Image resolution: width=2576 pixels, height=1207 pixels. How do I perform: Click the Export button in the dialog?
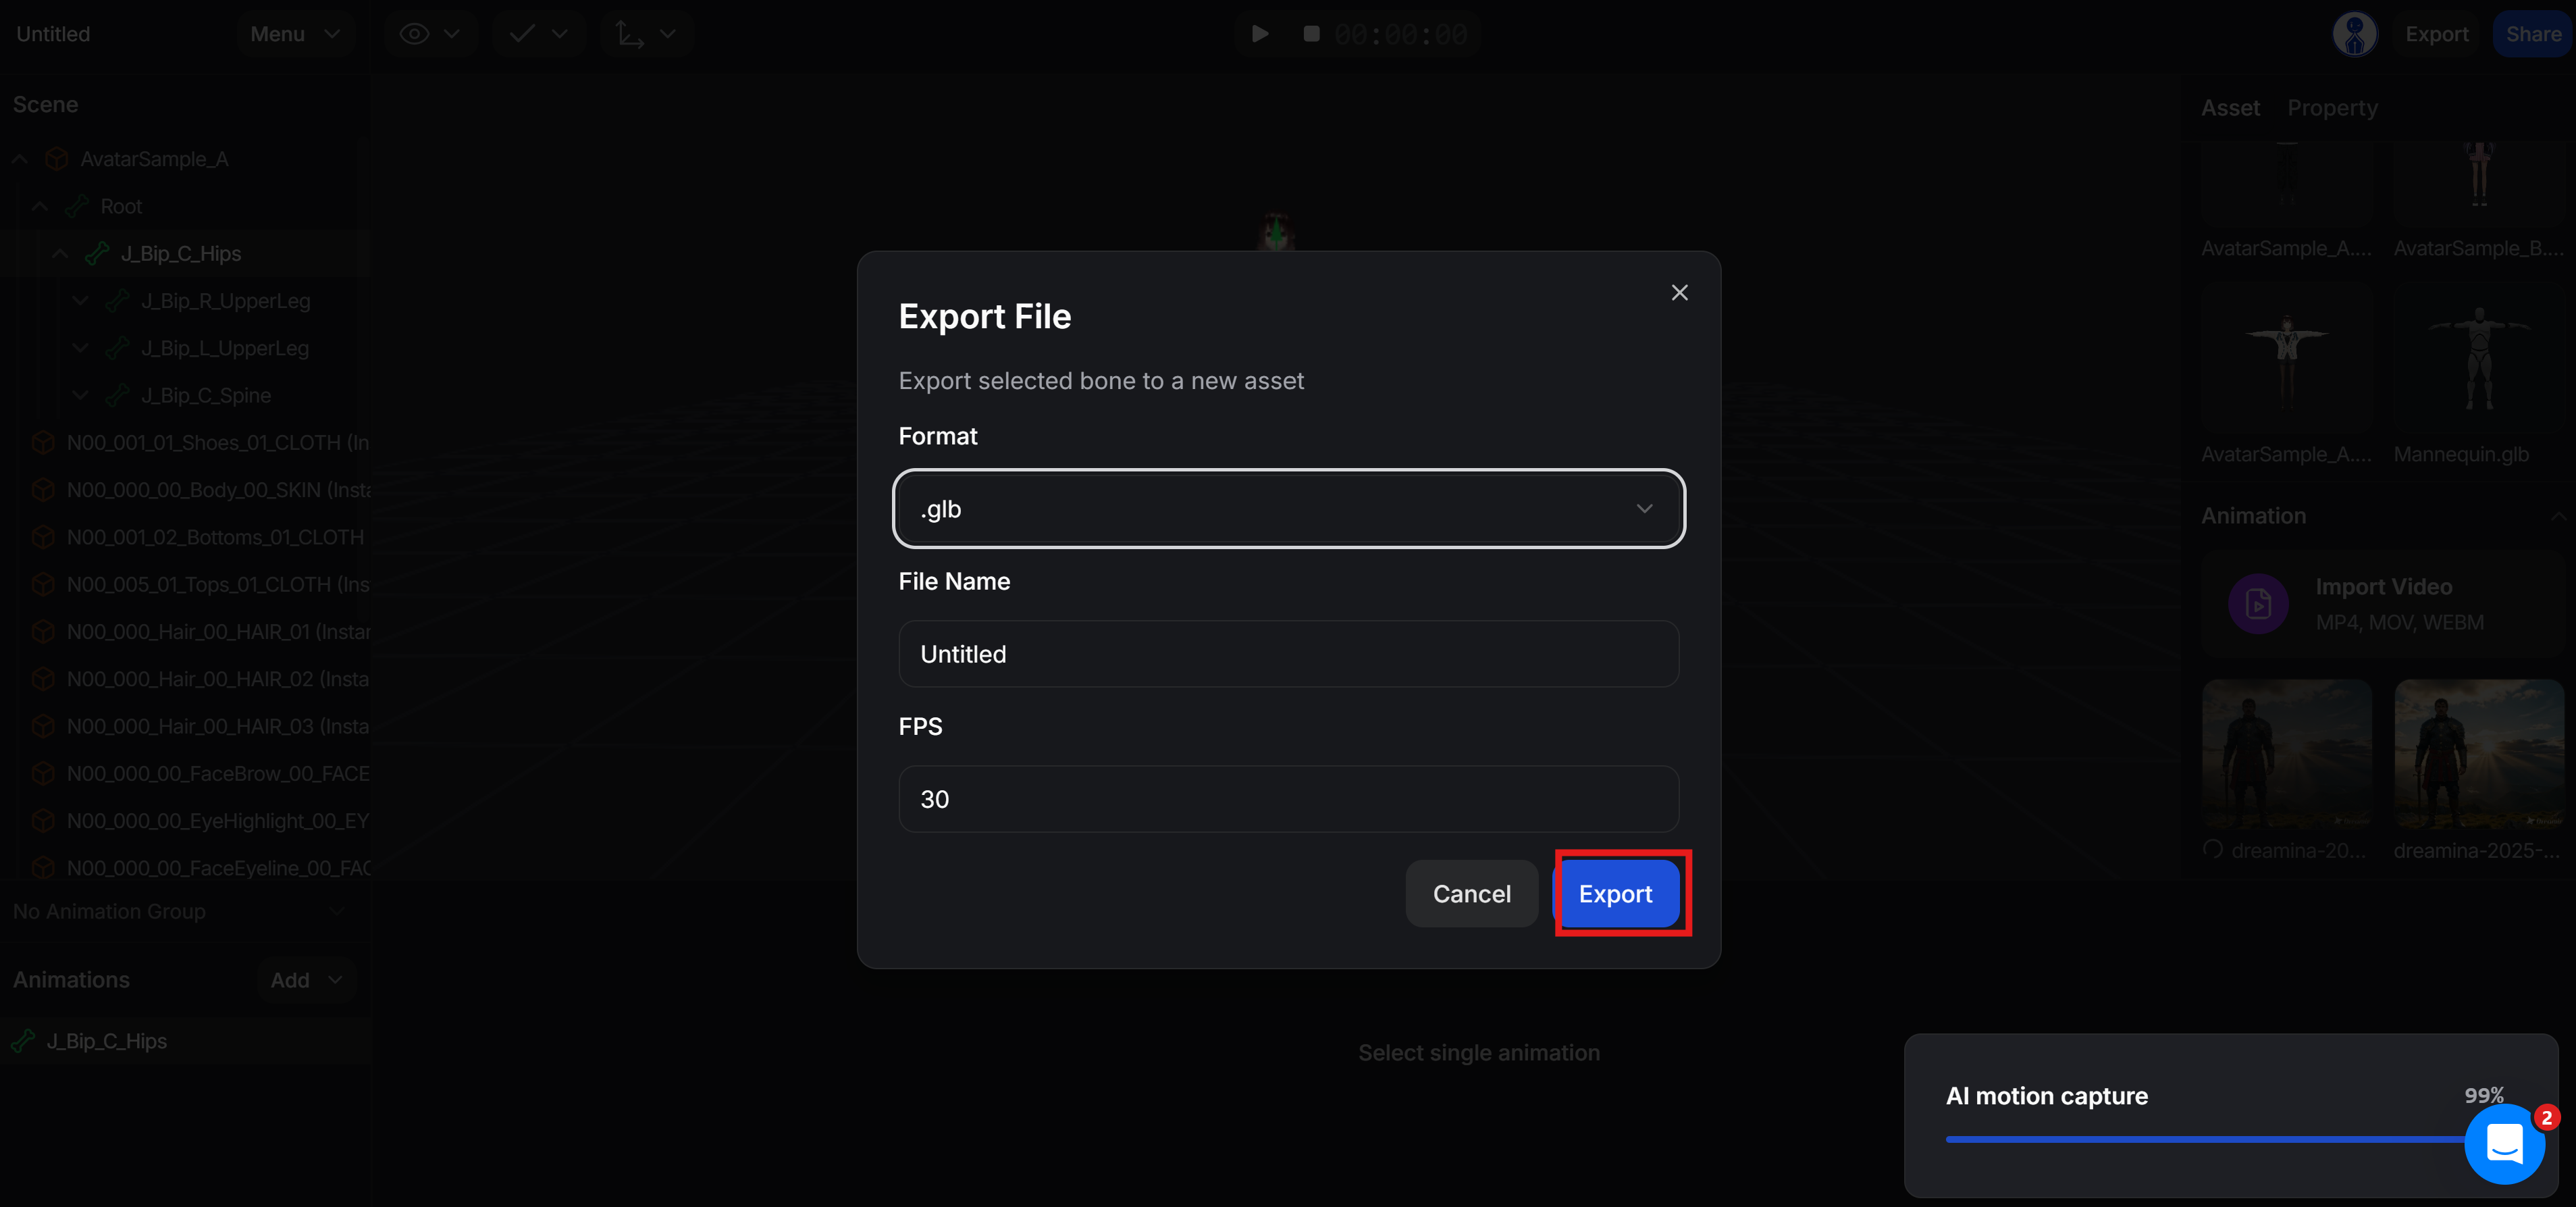[x=1617, y=893]
